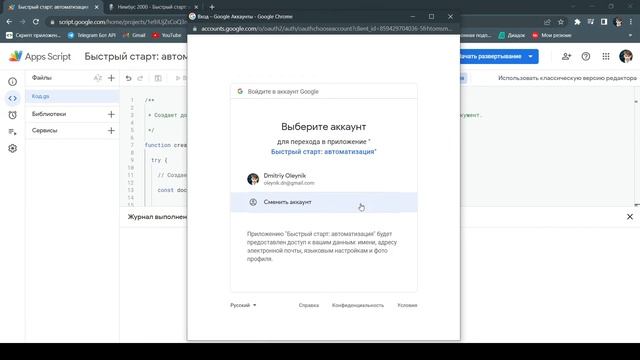
Task: Open the Быстрый старт: автоматизация app link
Action: tap(323, 152)
